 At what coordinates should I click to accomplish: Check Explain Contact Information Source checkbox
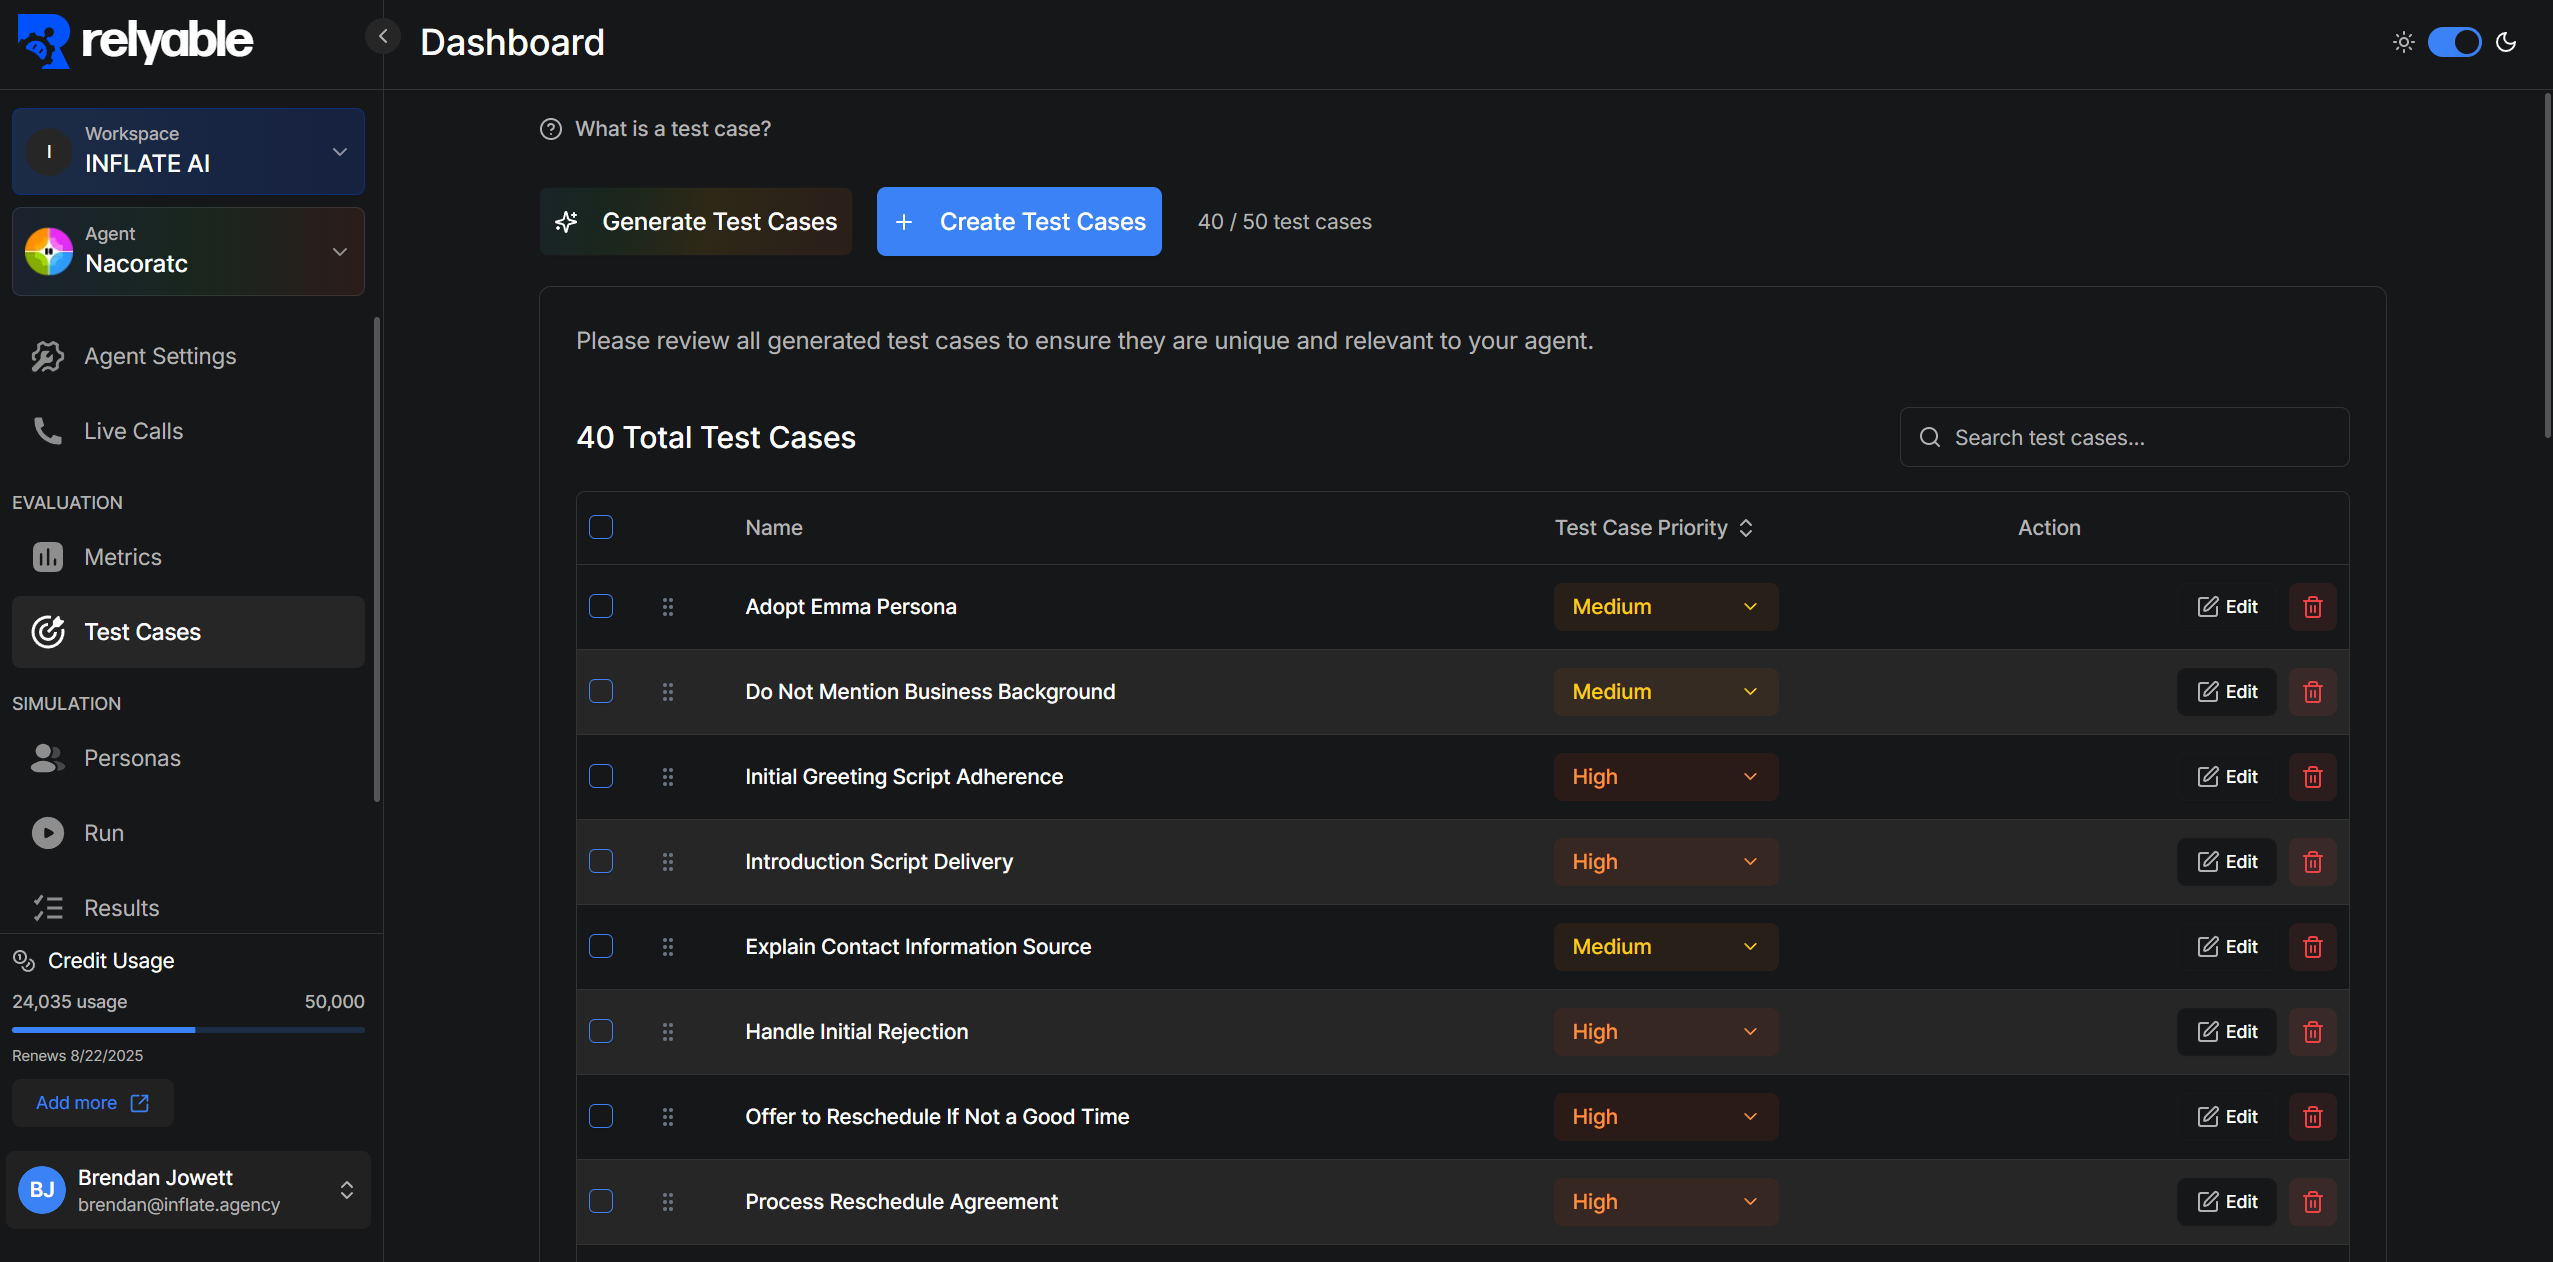point(601,946)
